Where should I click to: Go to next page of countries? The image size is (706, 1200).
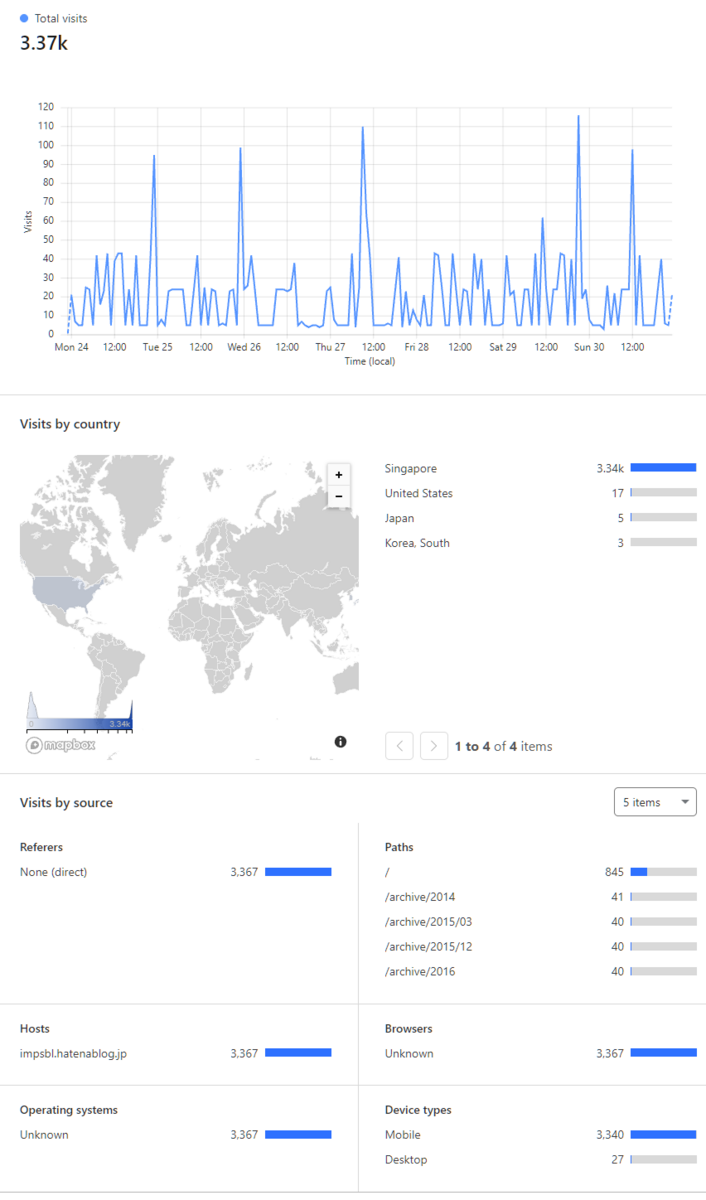click(x=434, y=746)
